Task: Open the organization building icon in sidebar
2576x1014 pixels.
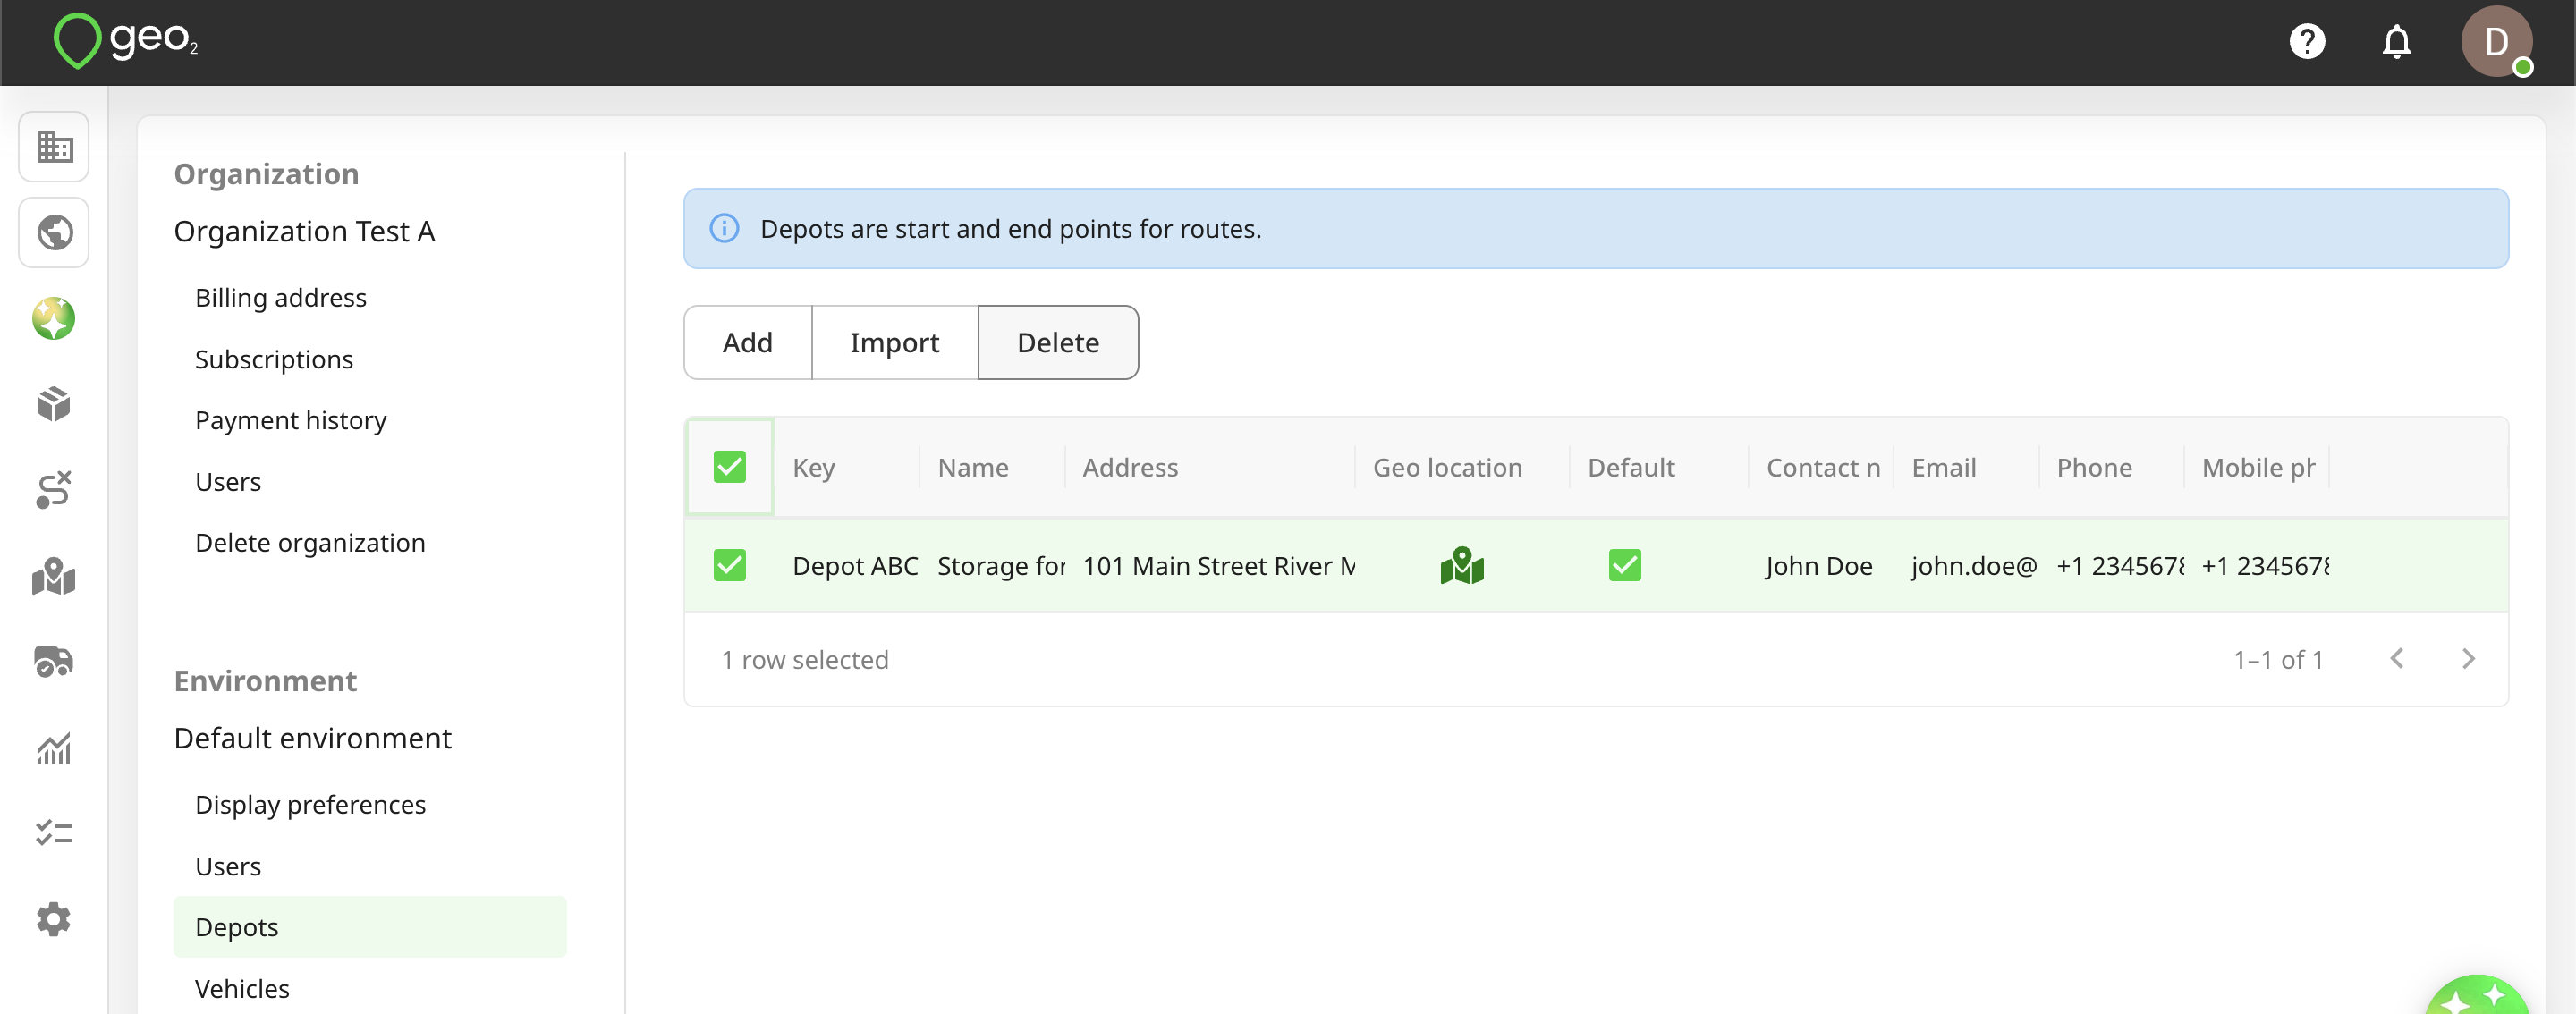Action: click(54, 147)
